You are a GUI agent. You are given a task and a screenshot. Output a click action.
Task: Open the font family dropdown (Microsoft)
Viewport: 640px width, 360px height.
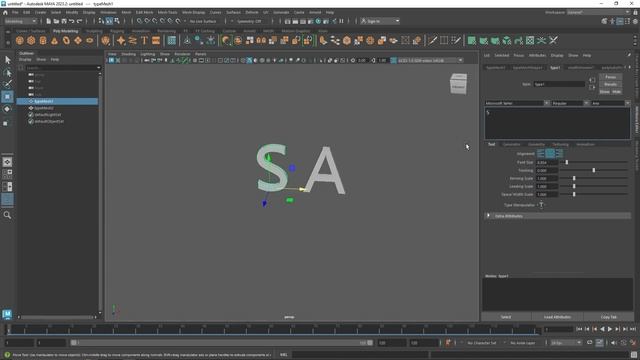[x=517, y=103]
